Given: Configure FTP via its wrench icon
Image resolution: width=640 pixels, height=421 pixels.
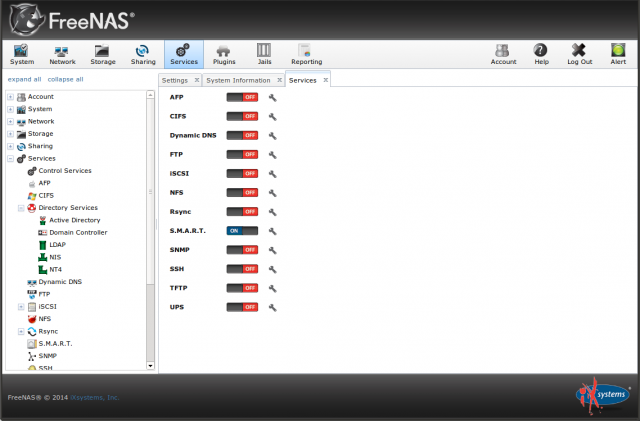Looking at the screenshot, I should [273, 155].
